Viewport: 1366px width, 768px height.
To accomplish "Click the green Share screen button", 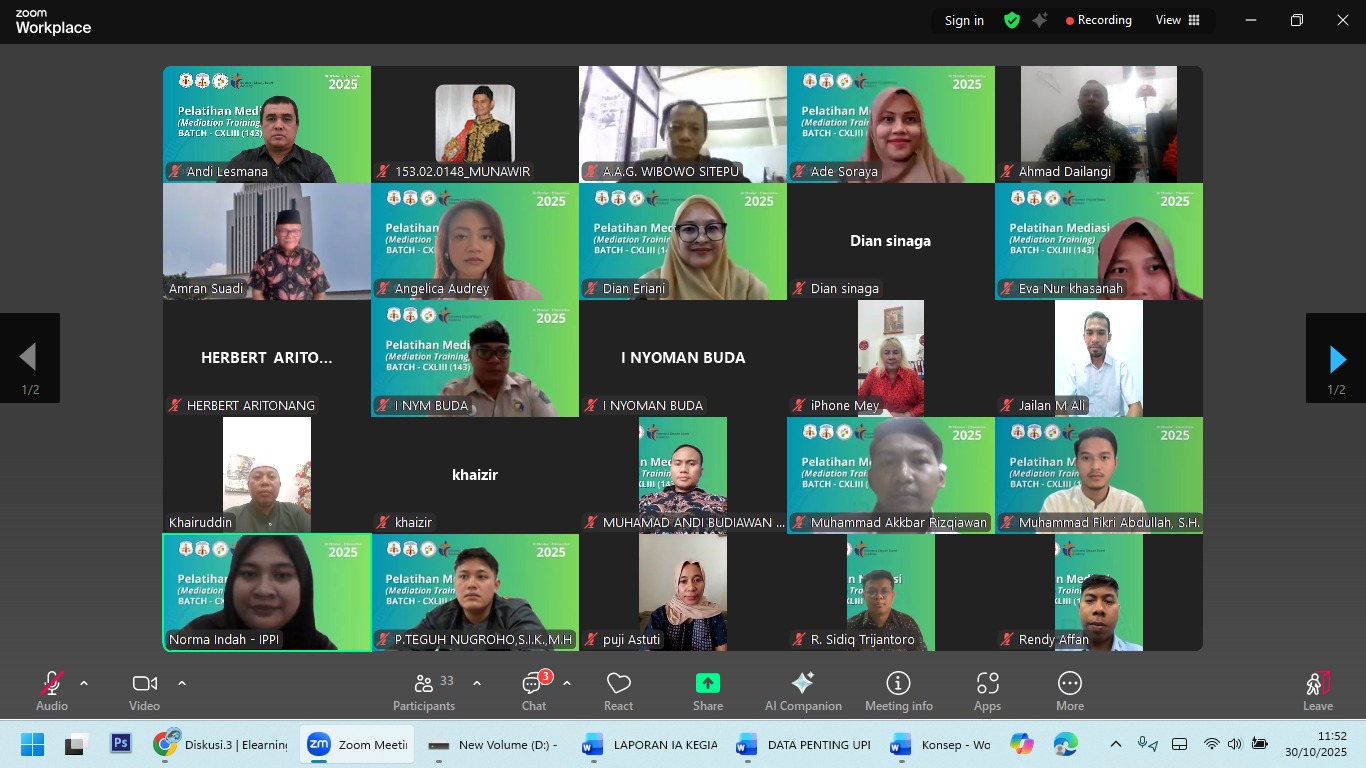I will click(x=708, y=691).
